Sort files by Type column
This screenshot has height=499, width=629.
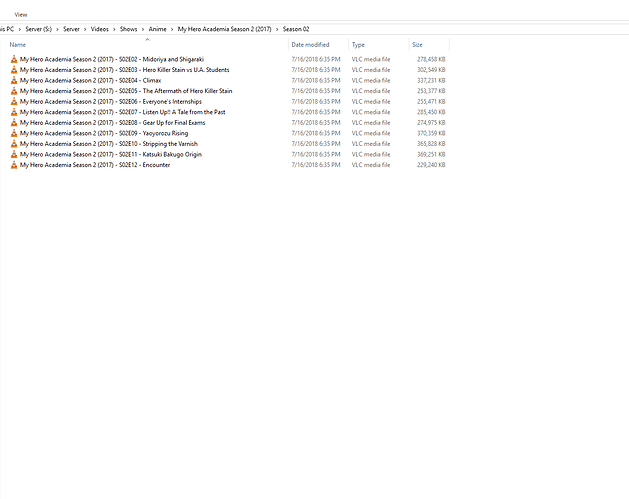coord(358,45)
